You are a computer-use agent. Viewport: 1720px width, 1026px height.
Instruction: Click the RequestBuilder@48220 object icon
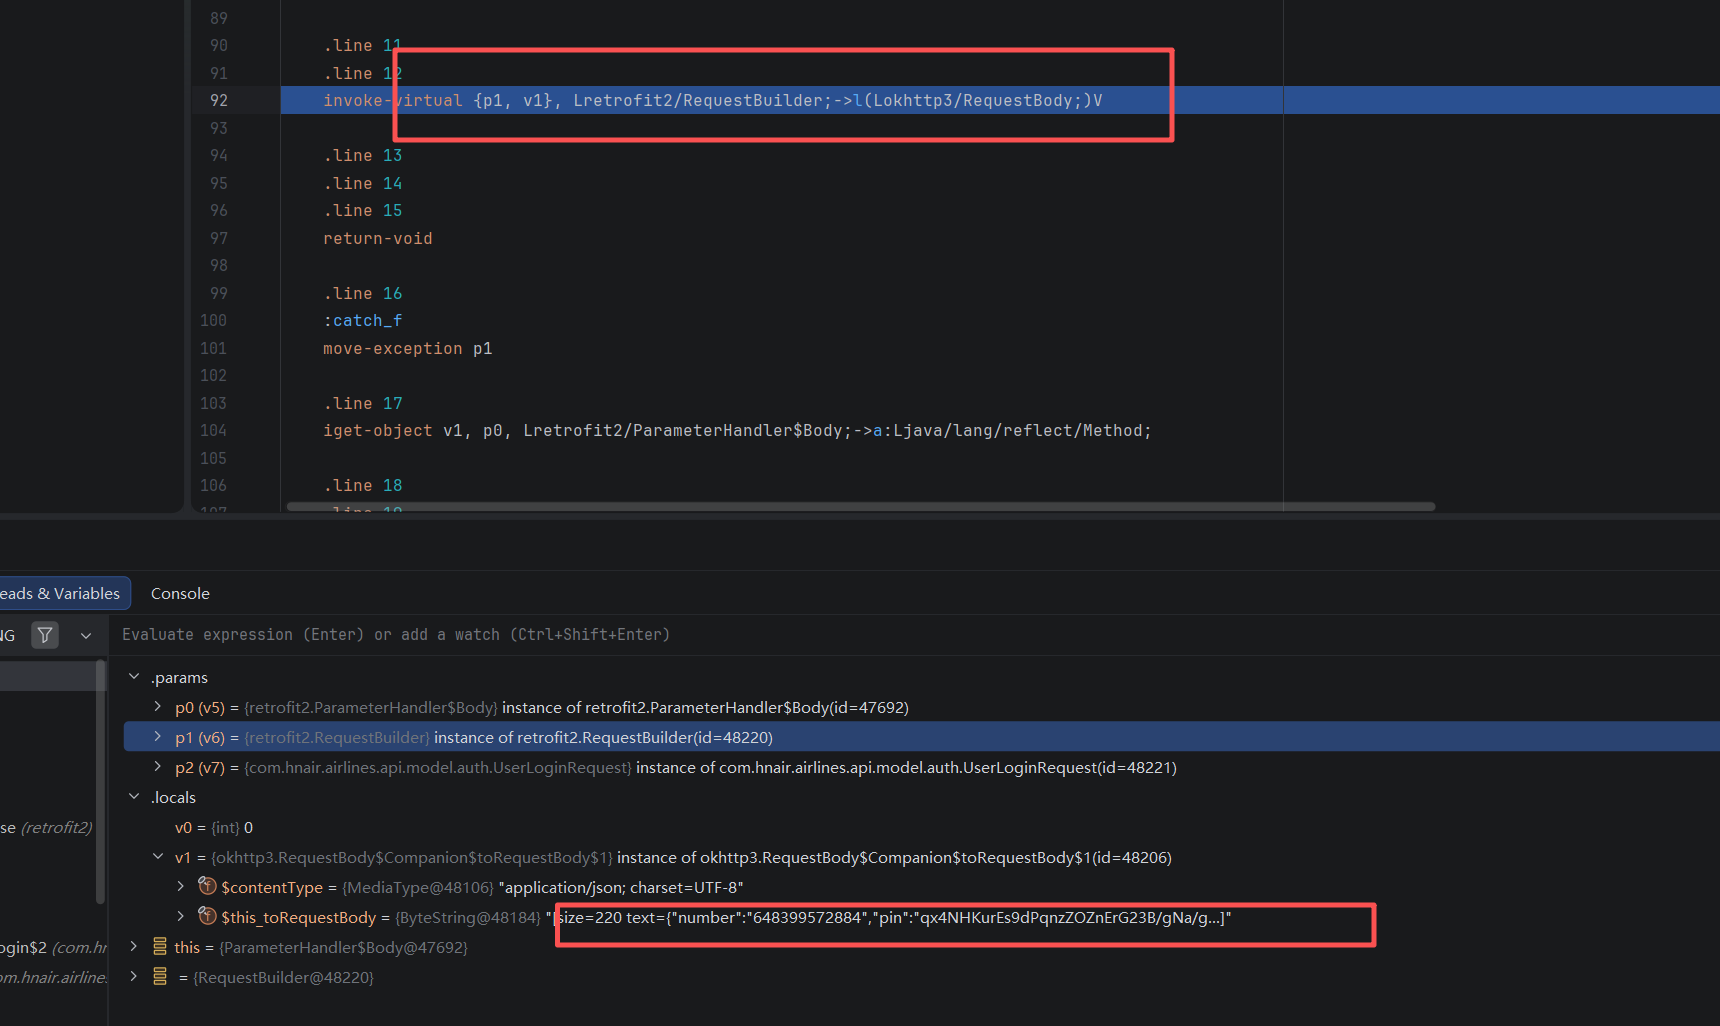tap(160, 976)
